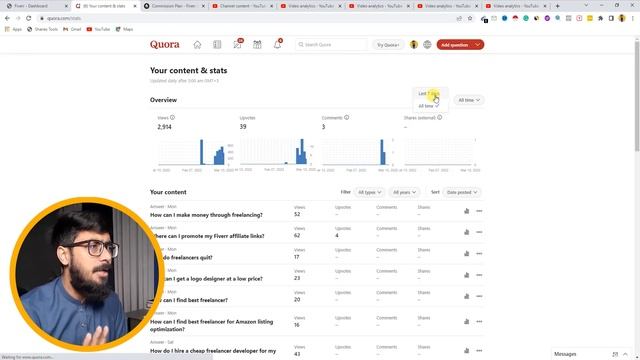The height and width of the screenshot is (360, 640).
Task: Click the Views total 2,914
Action: pos(164,127)
